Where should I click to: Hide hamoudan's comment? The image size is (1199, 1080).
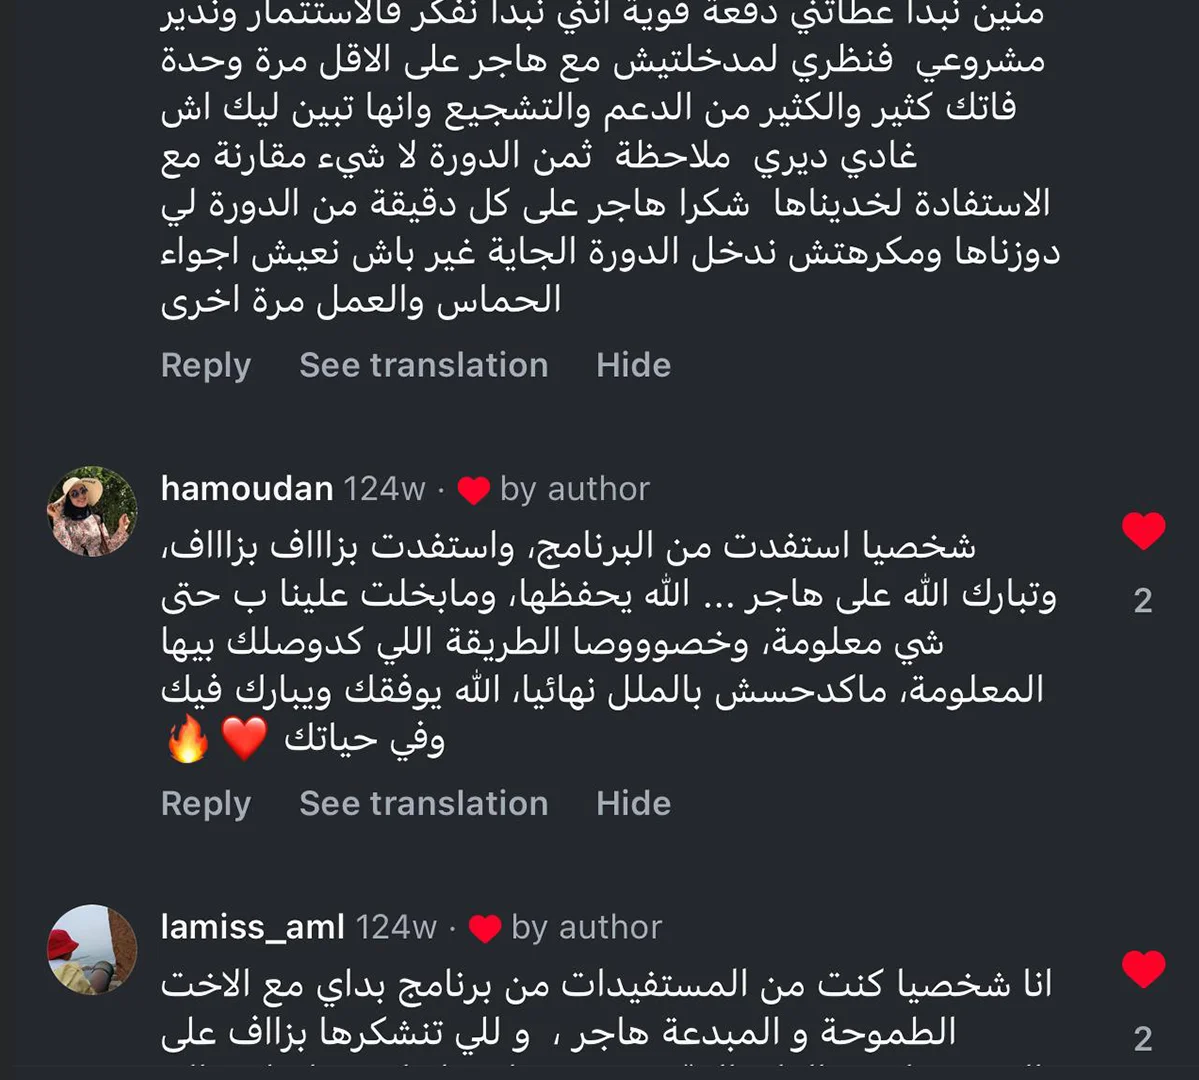tap(633, 804)
